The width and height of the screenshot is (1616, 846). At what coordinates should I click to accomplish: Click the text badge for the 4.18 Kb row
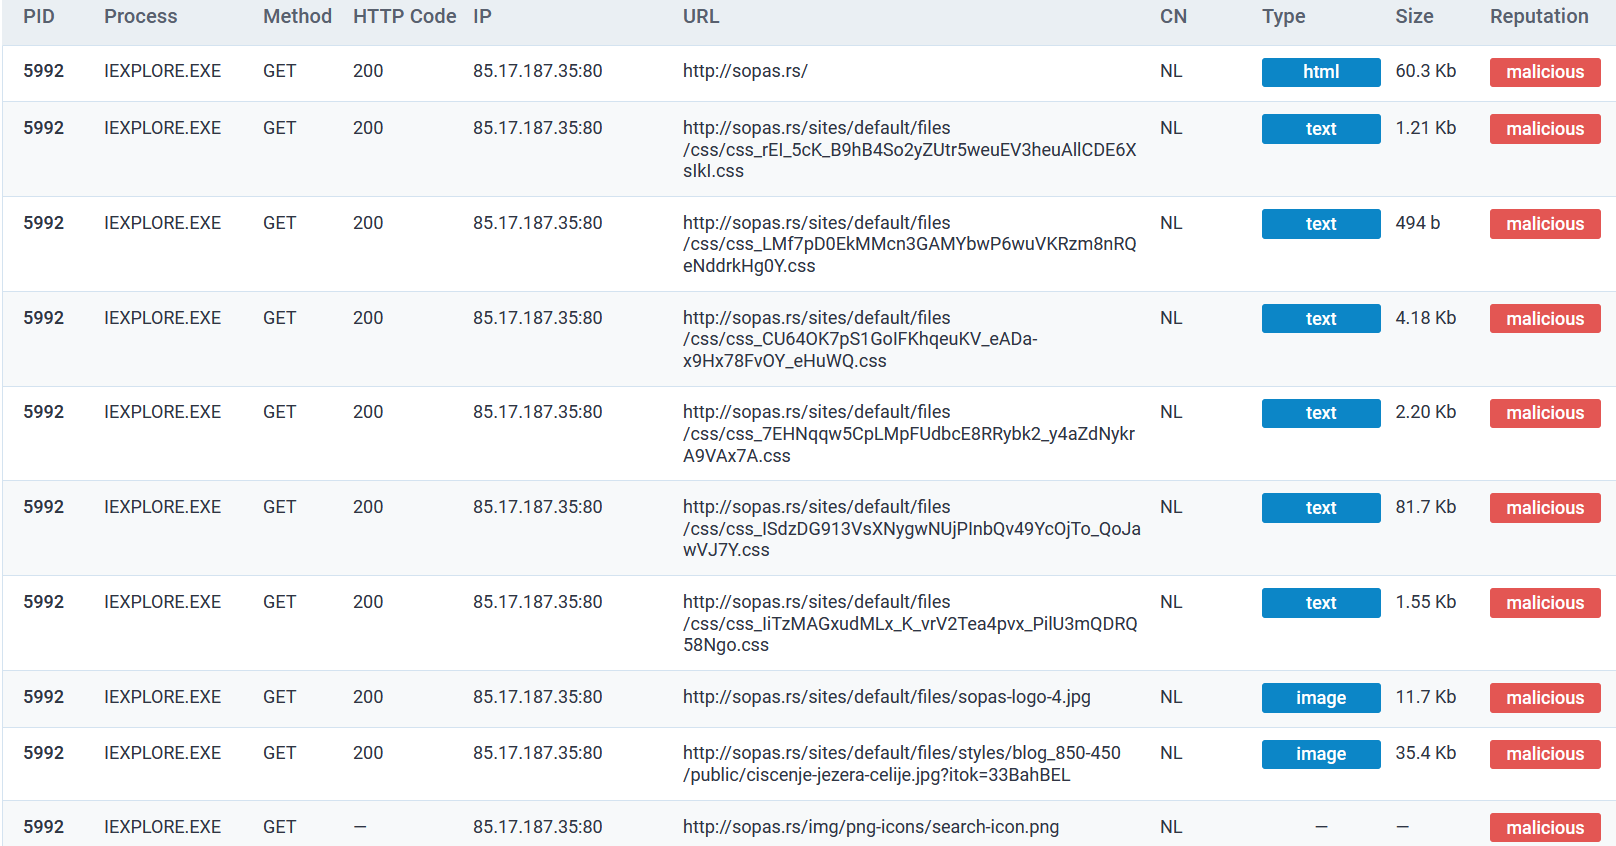coord(1321,319)
